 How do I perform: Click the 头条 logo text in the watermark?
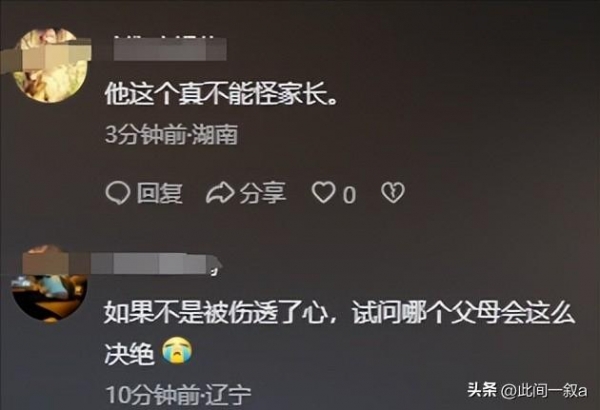[x=482, y=390]
